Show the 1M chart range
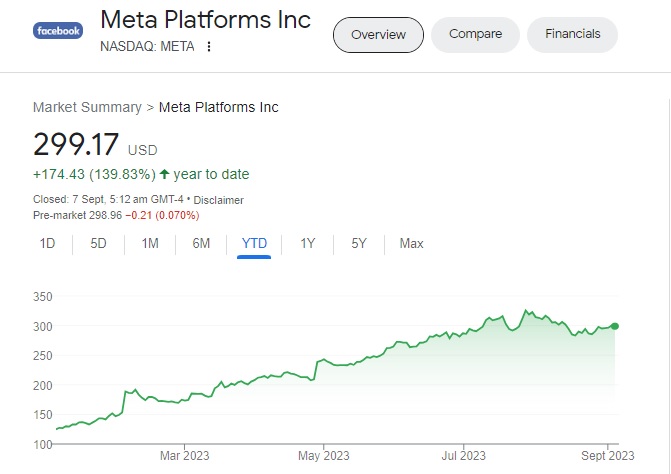671x474 pixels. click(150, 243)
